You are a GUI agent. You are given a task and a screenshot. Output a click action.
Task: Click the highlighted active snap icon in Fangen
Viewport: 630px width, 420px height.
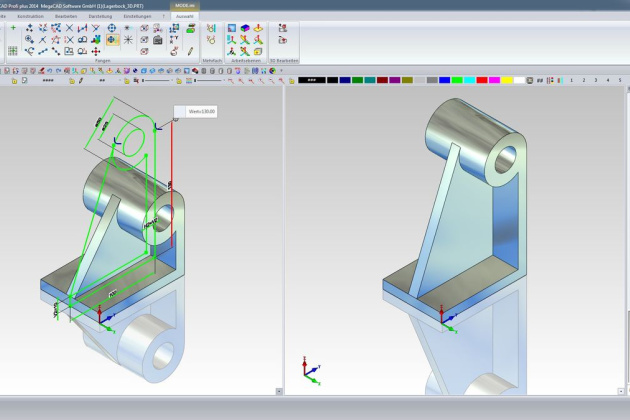pos(112,40)
